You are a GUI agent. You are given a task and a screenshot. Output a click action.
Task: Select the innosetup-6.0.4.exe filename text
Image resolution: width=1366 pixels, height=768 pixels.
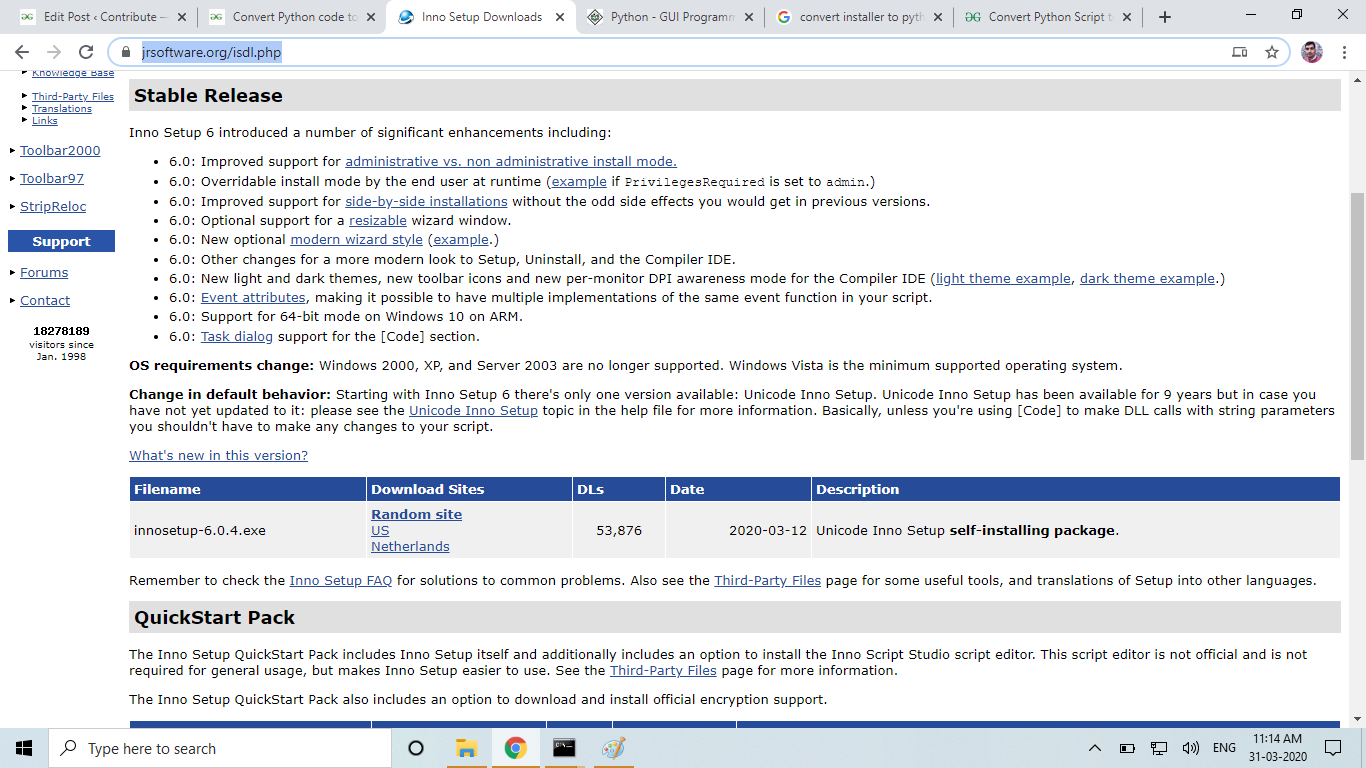tap(200, 531)
